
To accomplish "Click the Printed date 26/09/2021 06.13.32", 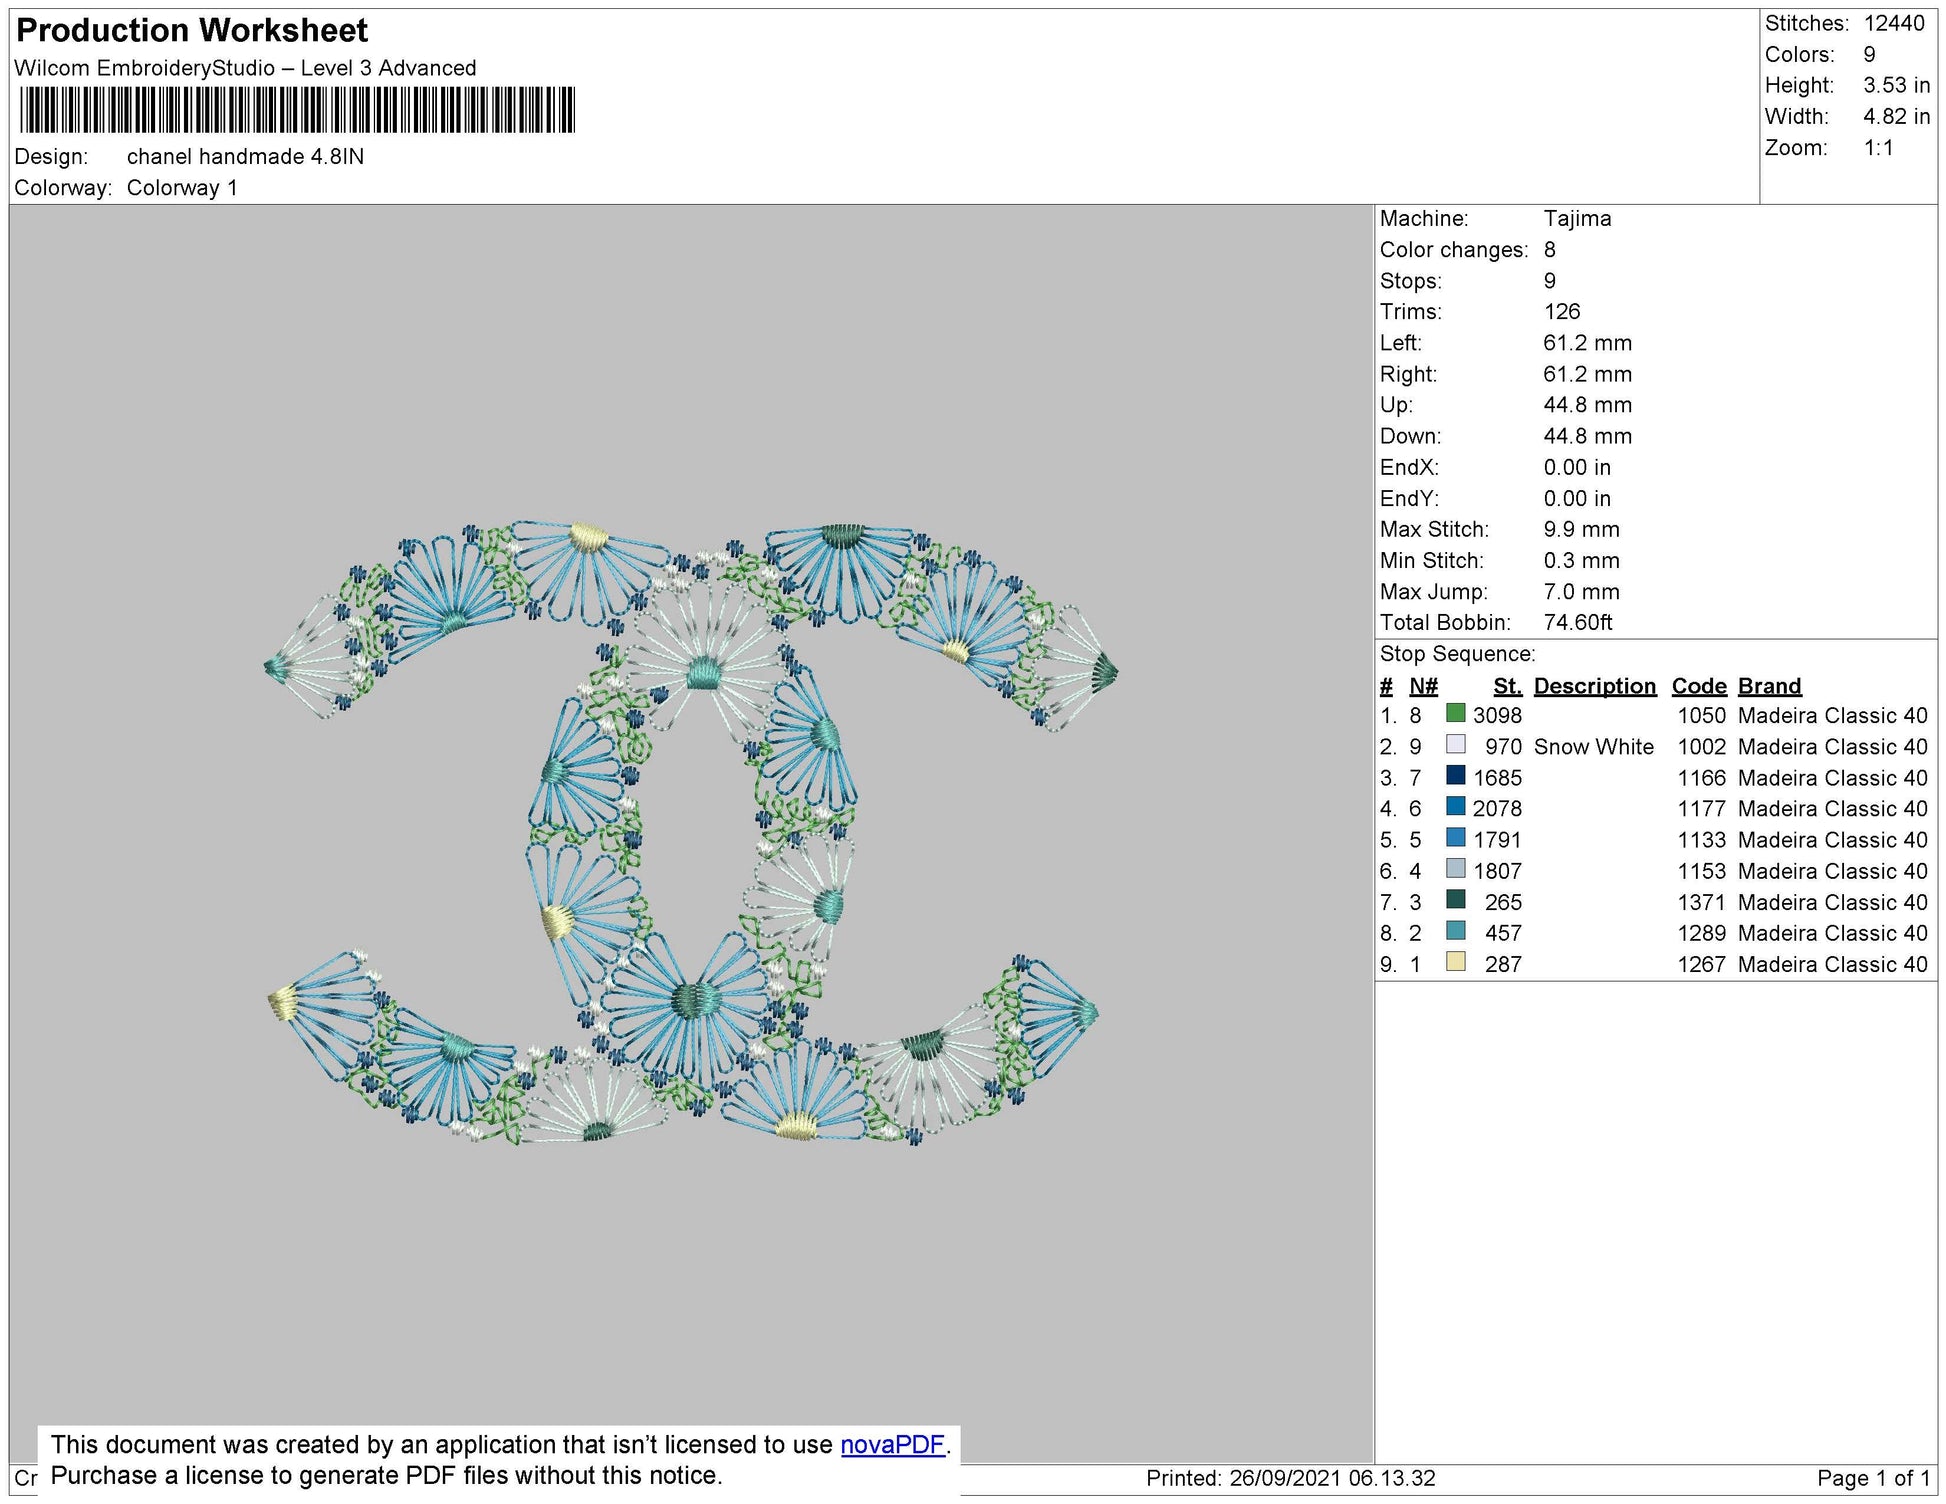I will point(1332,1478).
